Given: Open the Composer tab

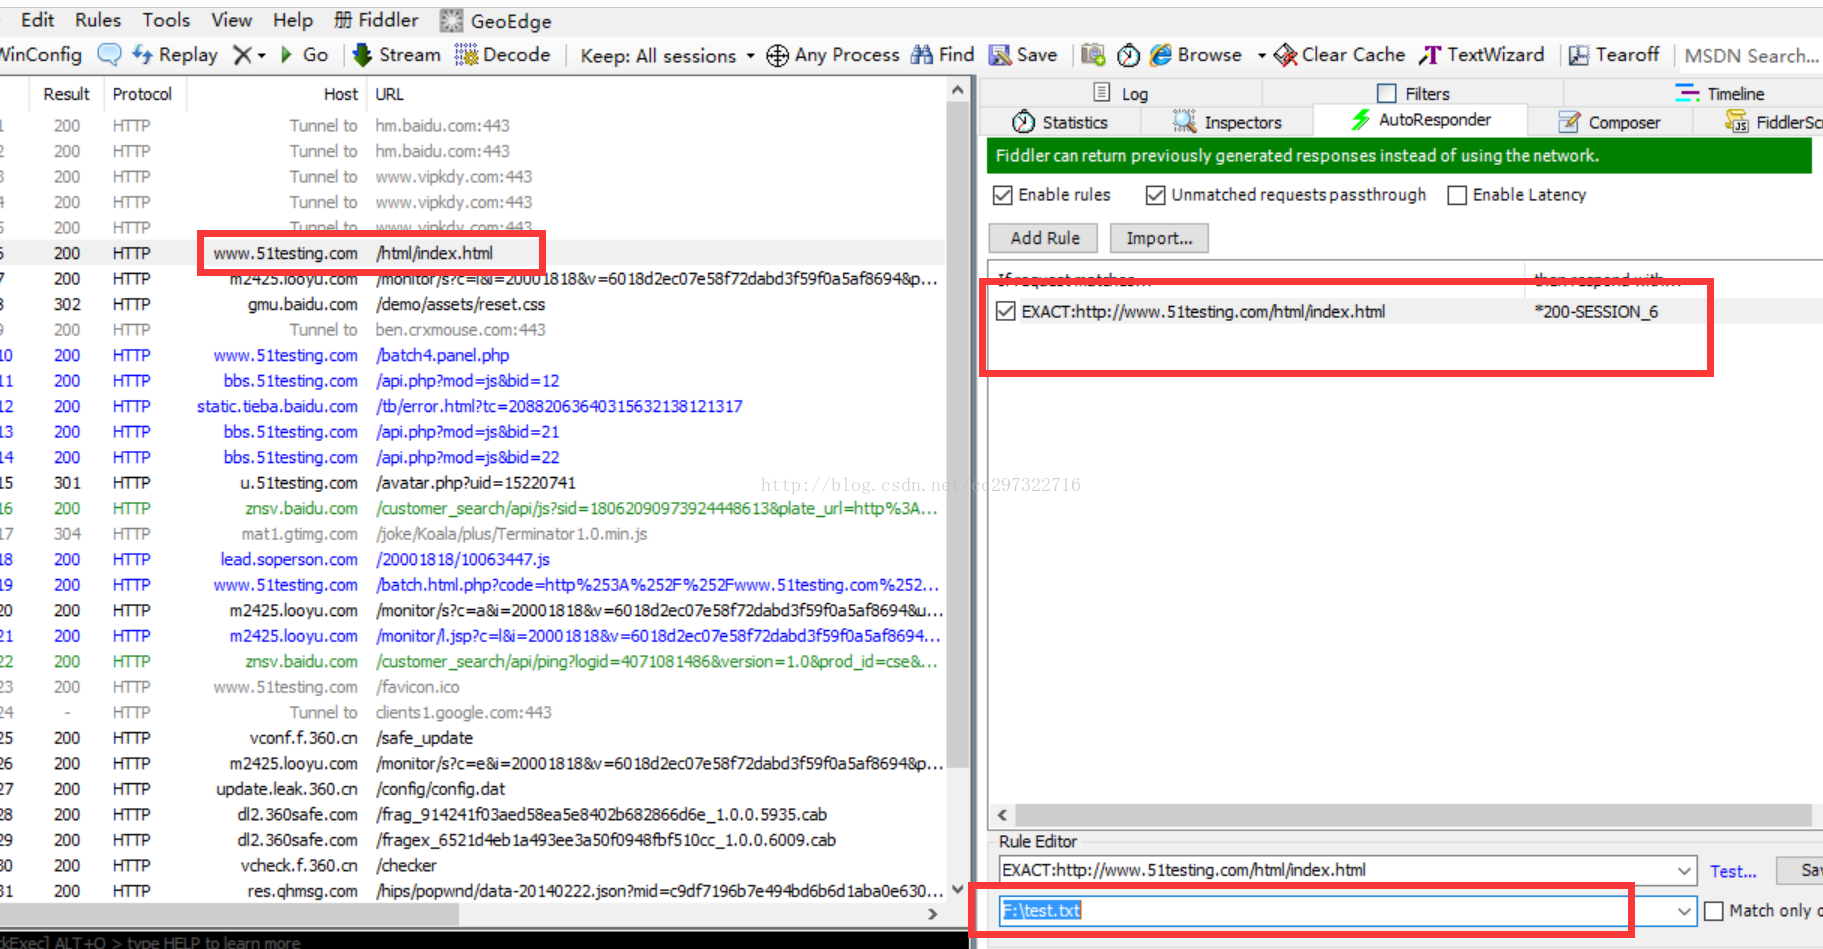Looking at the screenshot, I should coord(1610,122).
